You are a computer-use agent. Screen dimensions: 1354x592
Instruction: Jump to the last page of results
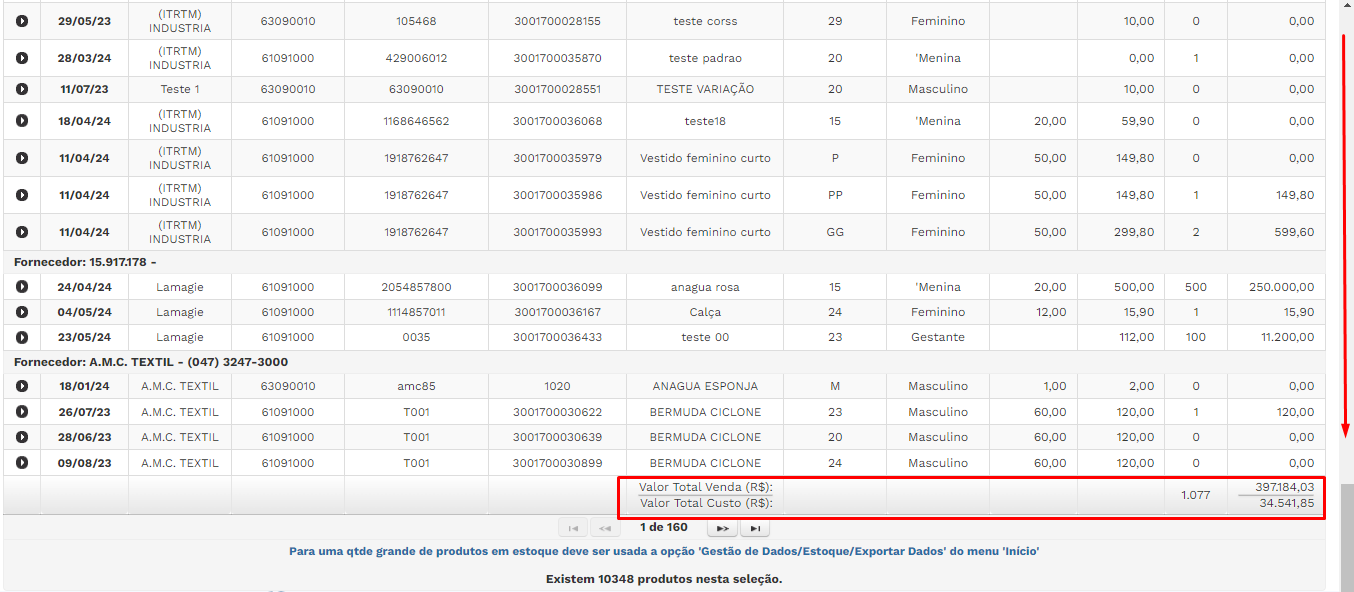(755, 528)
